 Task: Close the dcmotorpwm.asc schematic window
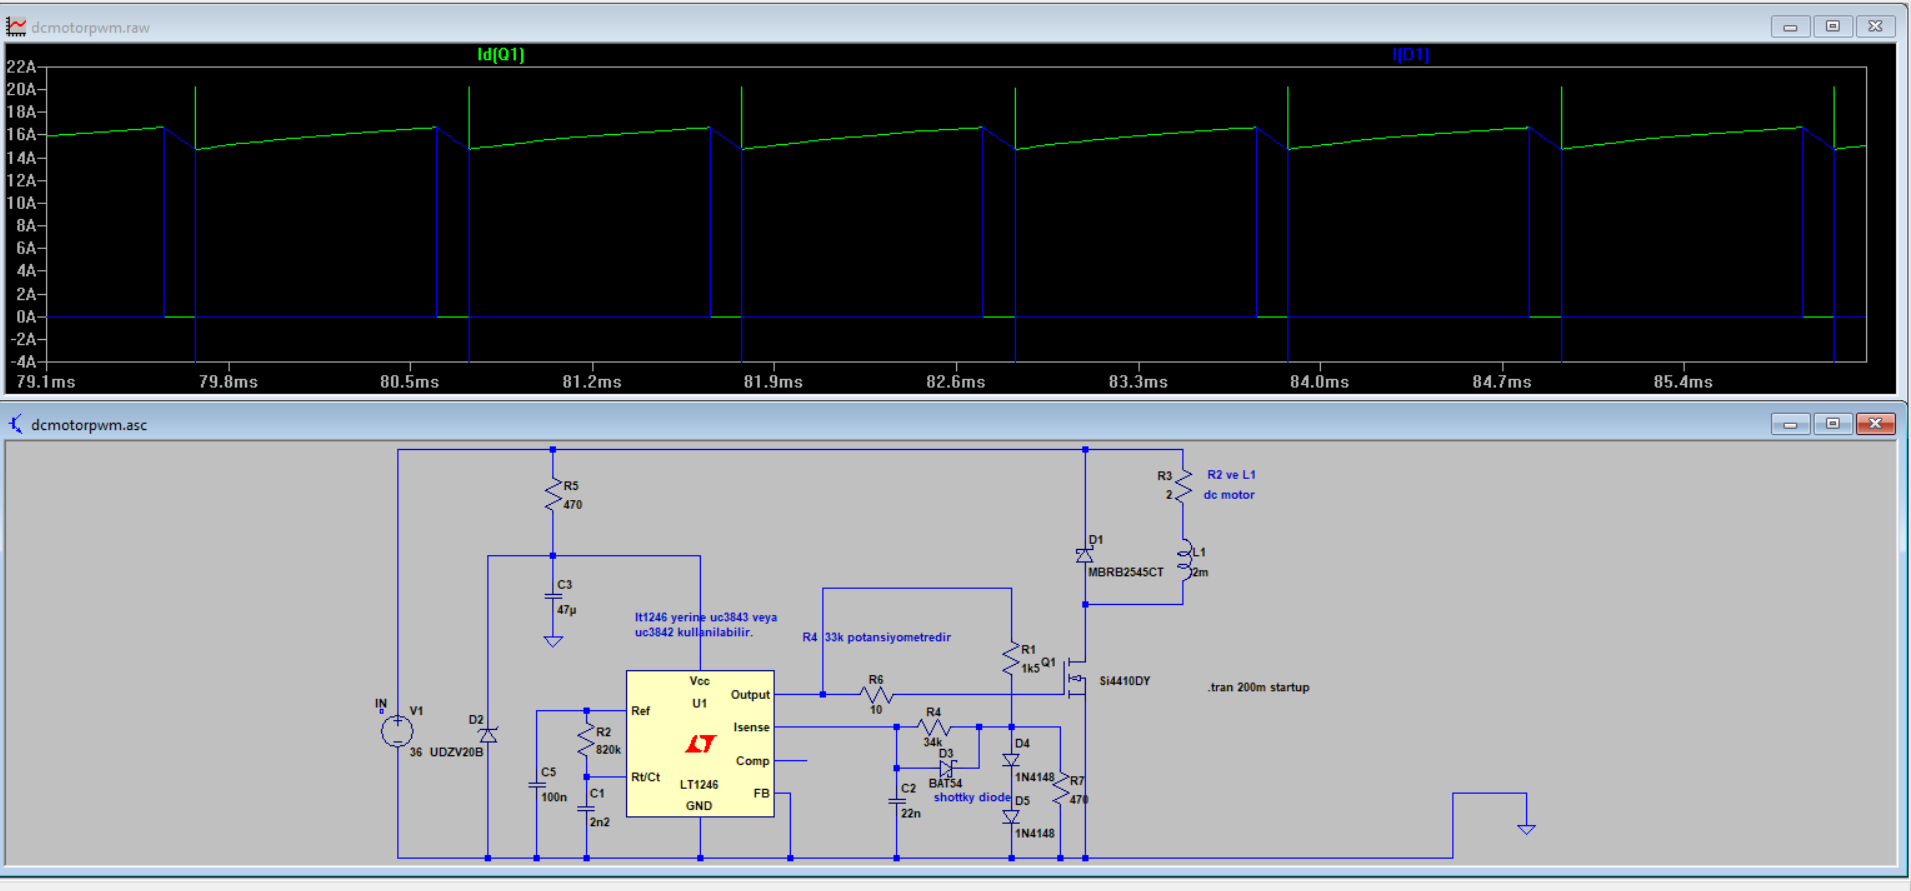(x=1875, y=424)
